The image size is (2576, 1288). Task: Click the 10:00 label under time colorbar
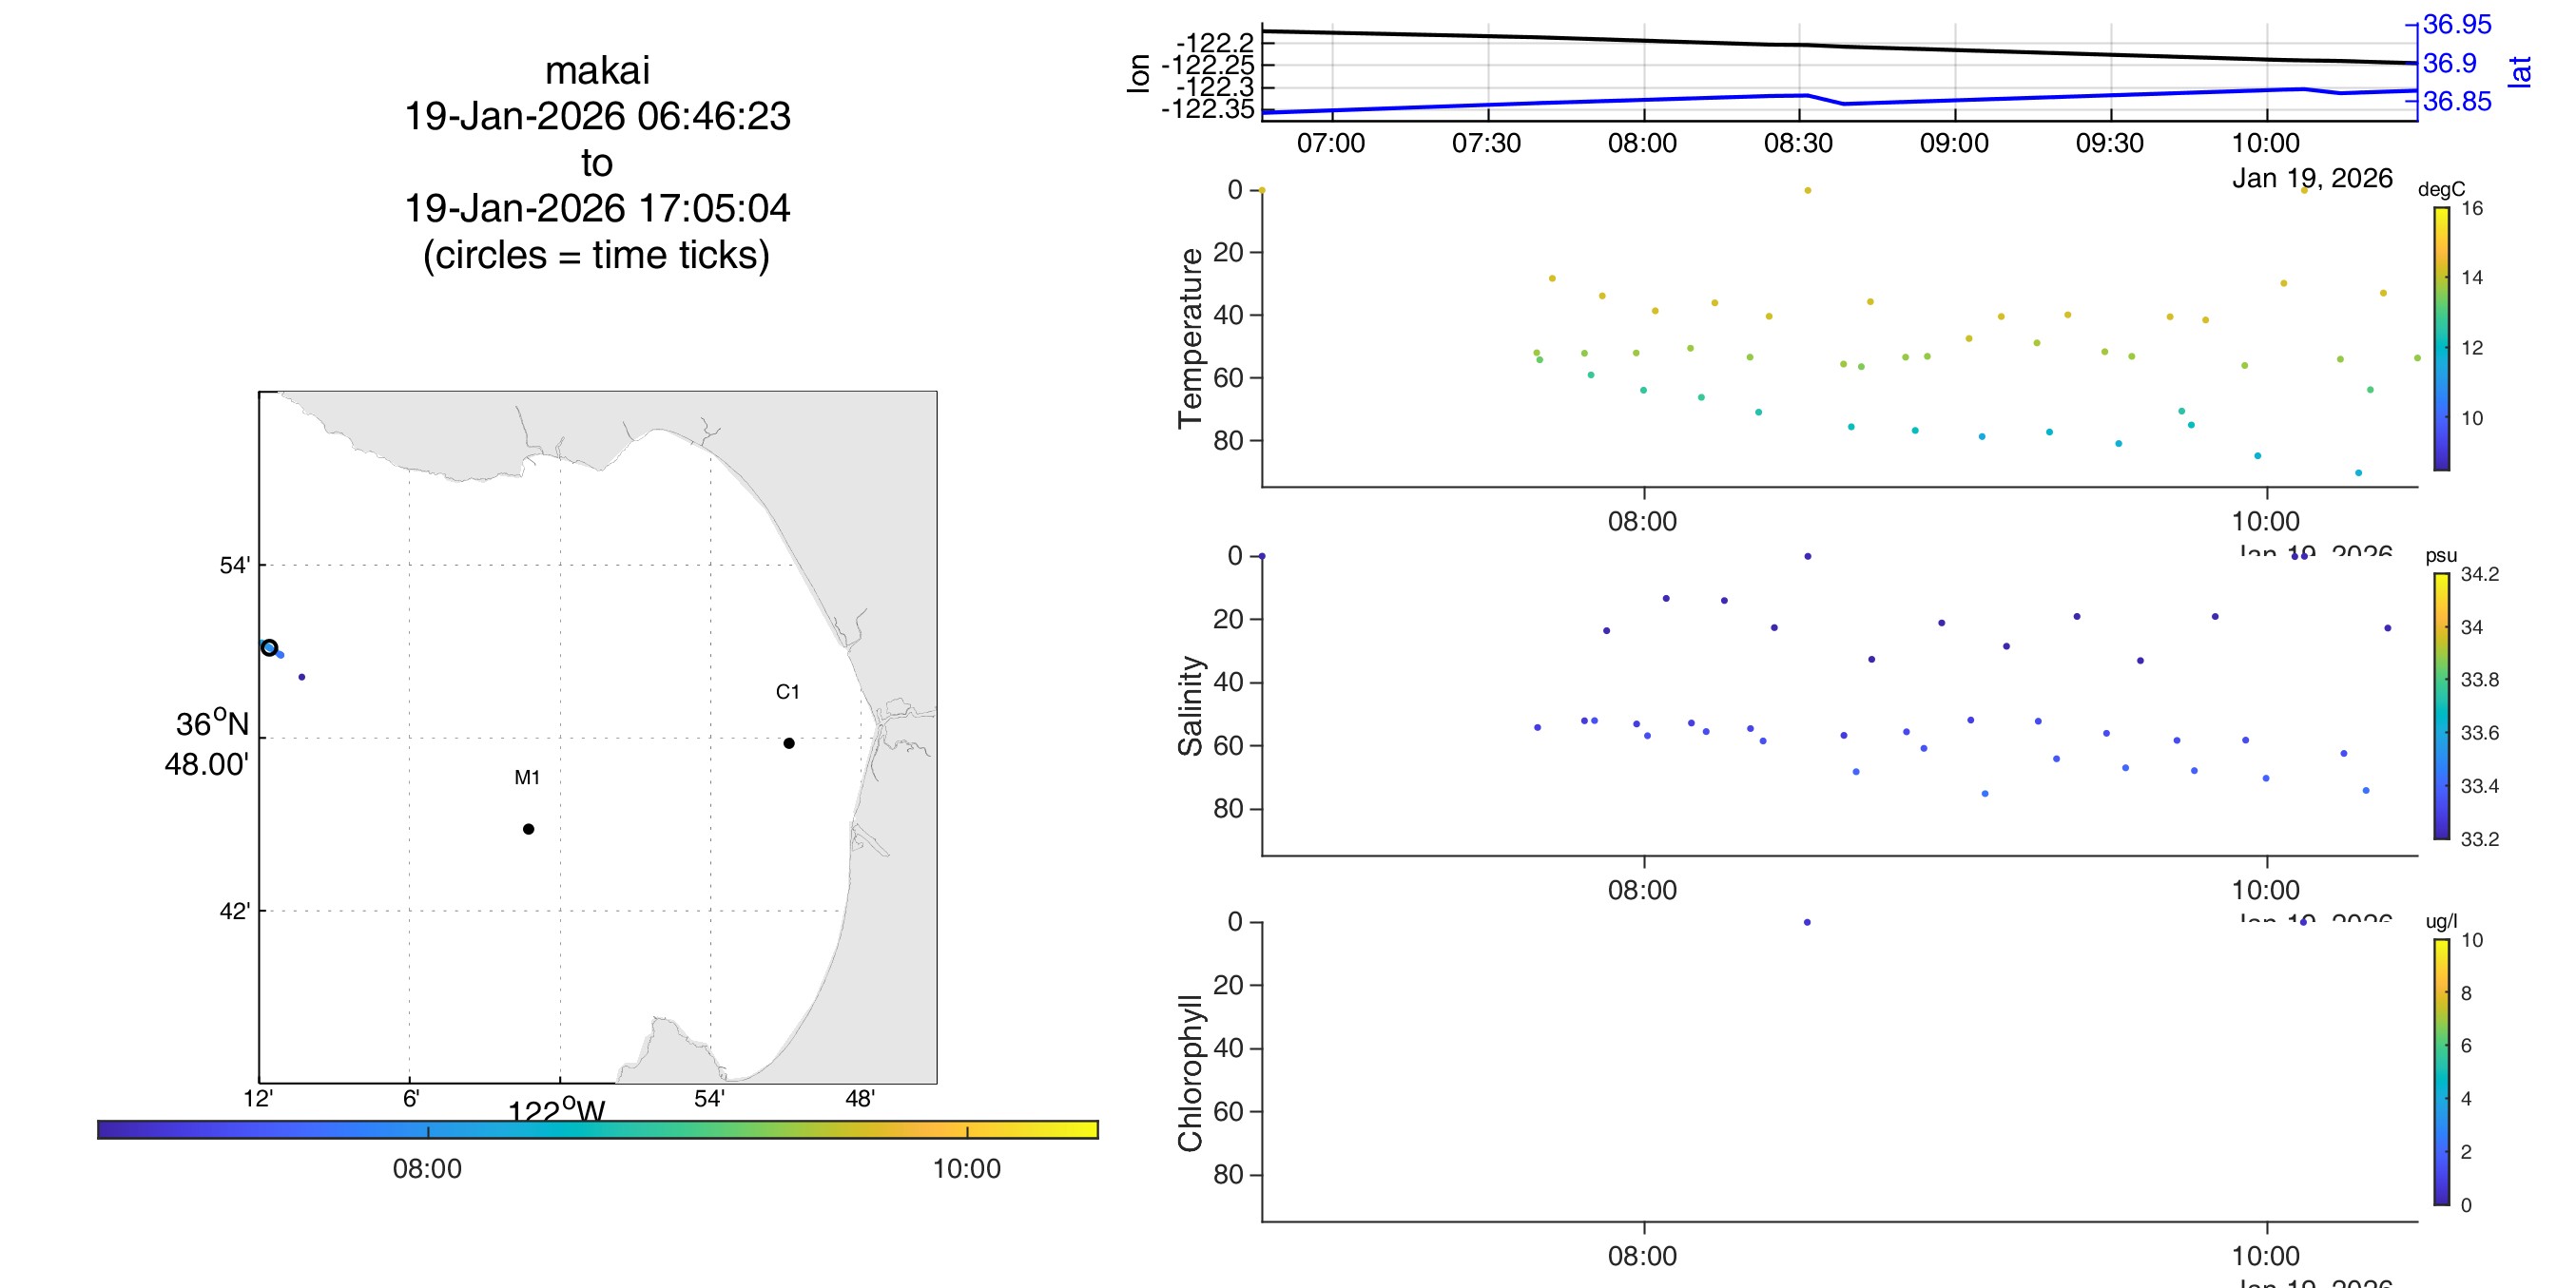pyautogui.click(x=966, y=1169)
